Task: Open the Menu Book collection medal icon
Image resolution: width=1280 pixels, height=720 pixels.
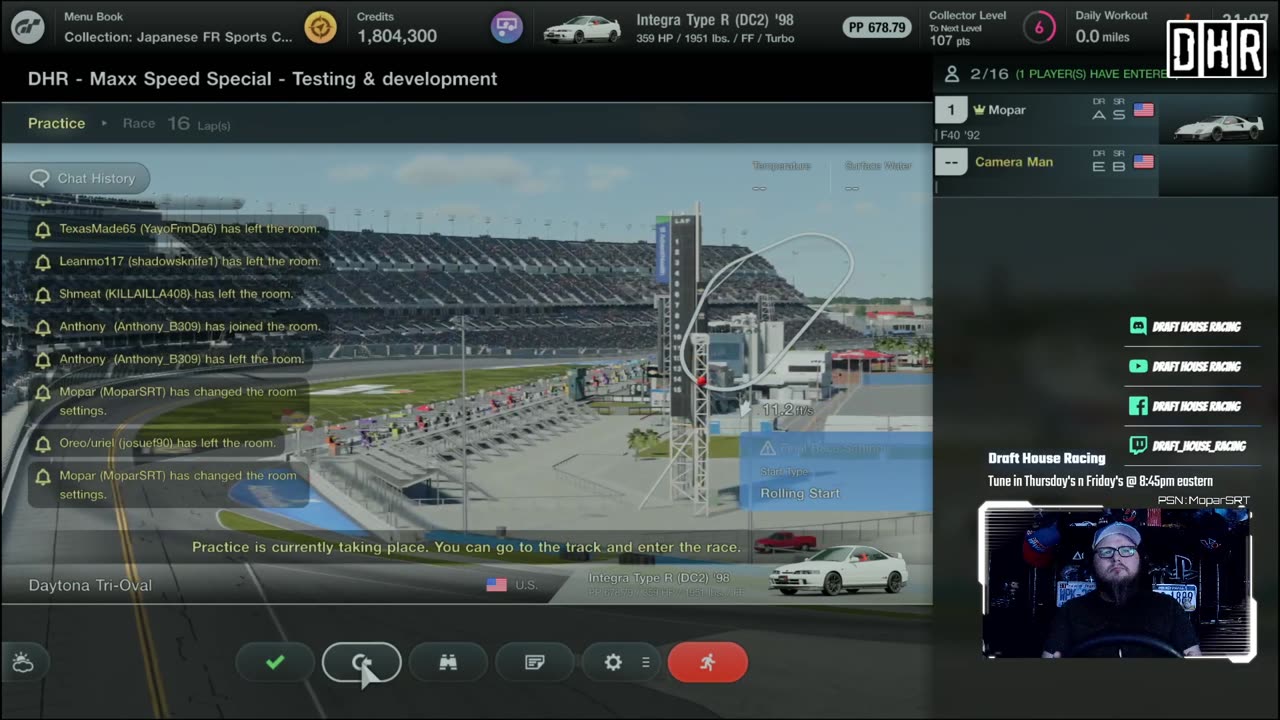Action: pos(320,27)
